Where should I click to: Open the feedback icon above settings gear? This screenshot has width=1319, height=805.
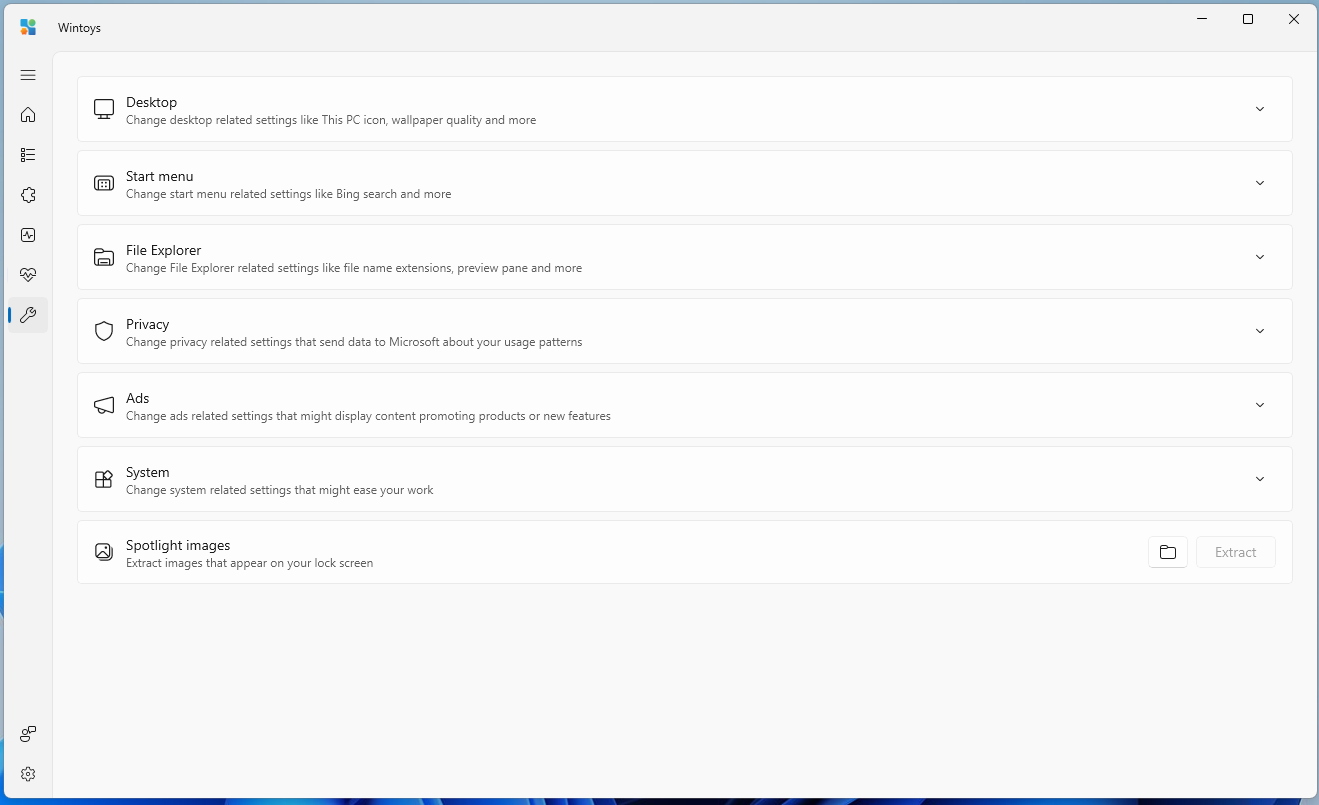28,734
